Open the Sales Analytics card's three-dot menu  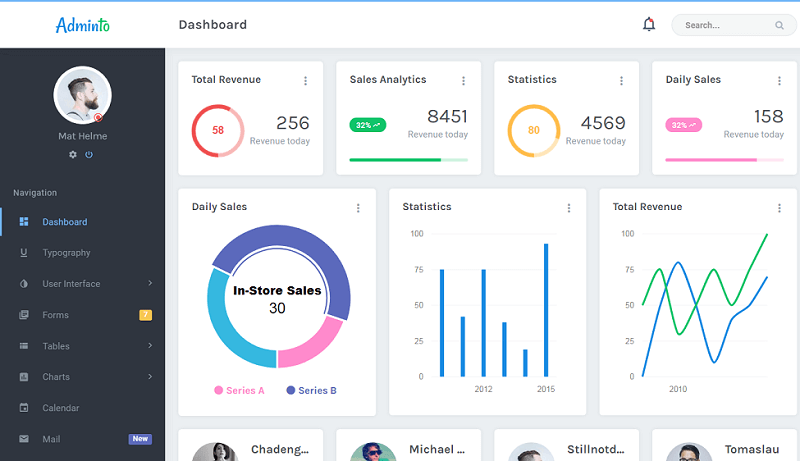click(463, 81)
